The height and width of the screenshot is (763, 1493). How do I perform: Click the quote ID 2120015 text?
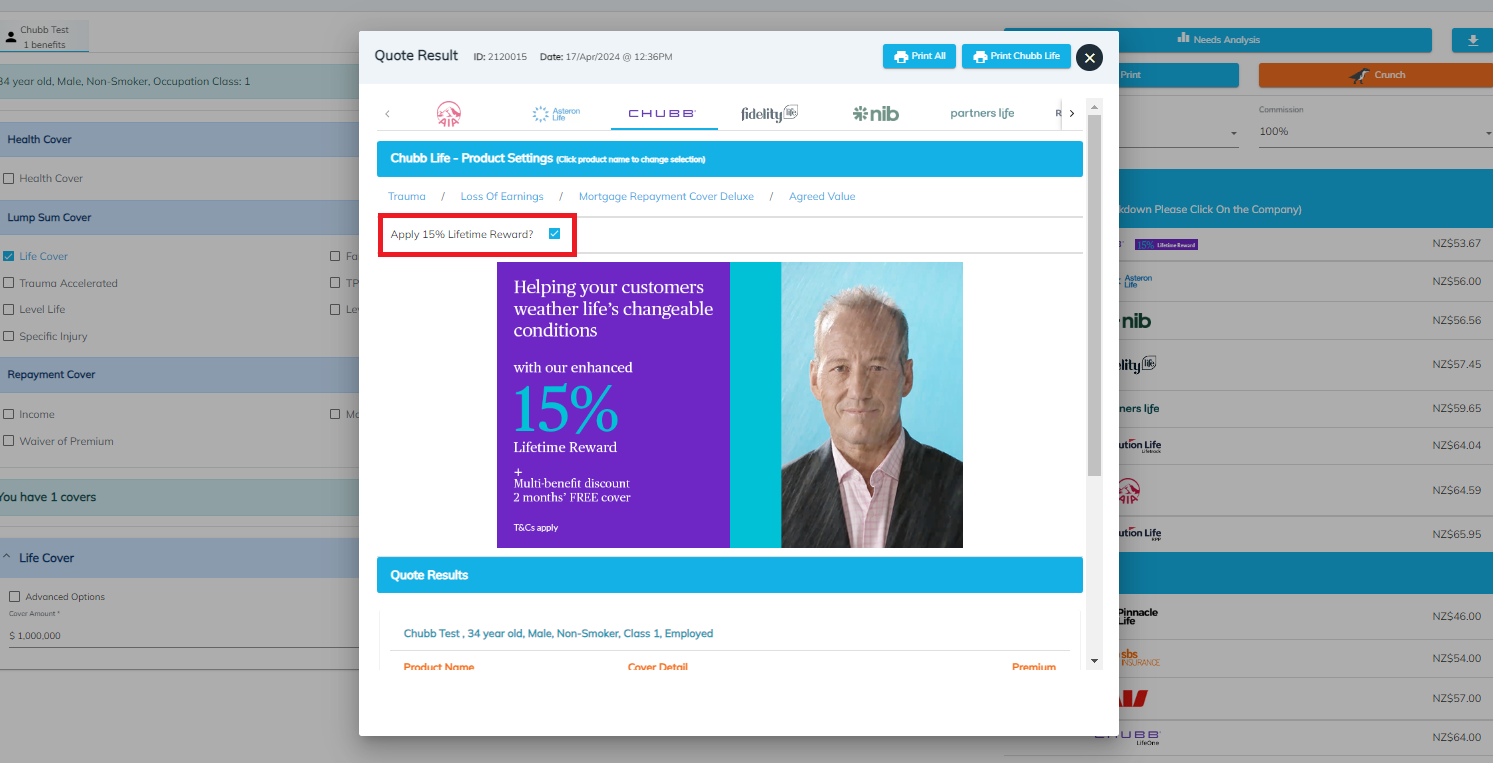pos(500,57)
